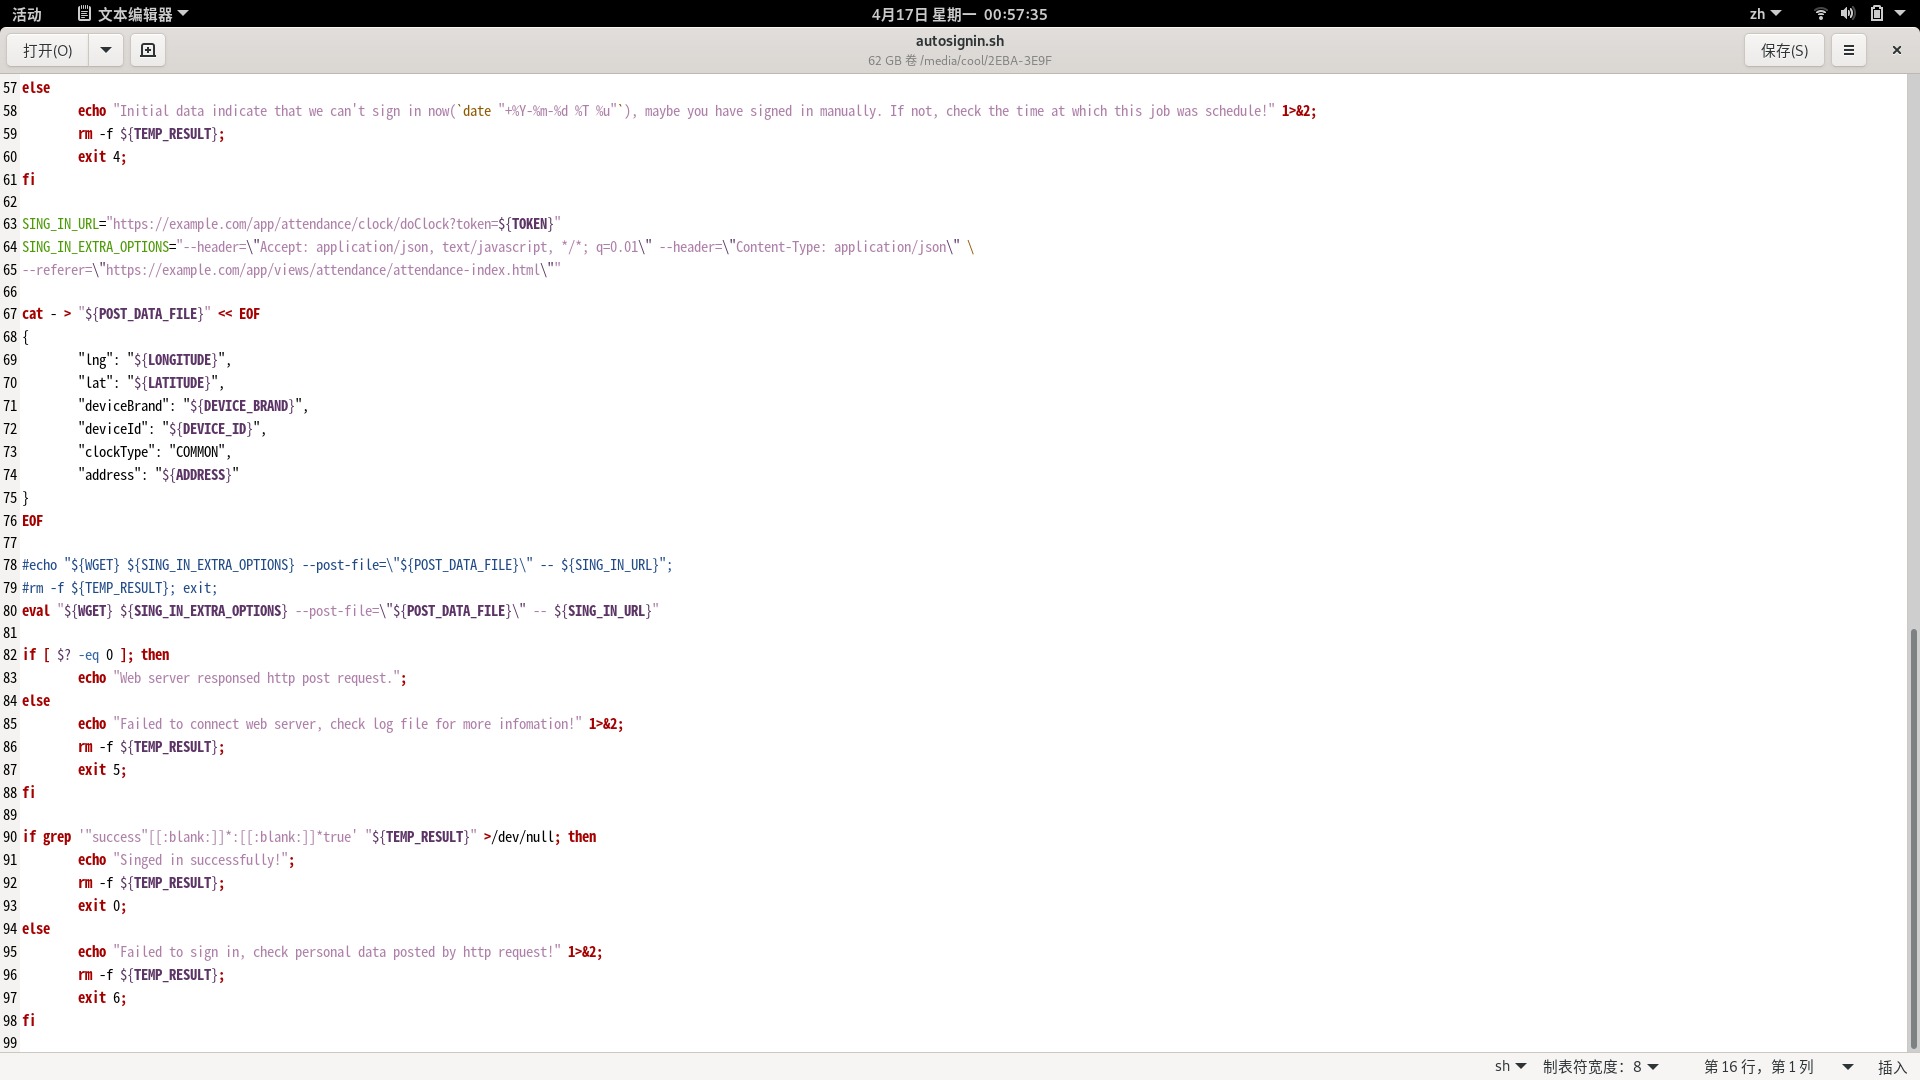The image size is (1920, 1080).
Task: Open the 活动 Activities overview
Action: [27, 14]
